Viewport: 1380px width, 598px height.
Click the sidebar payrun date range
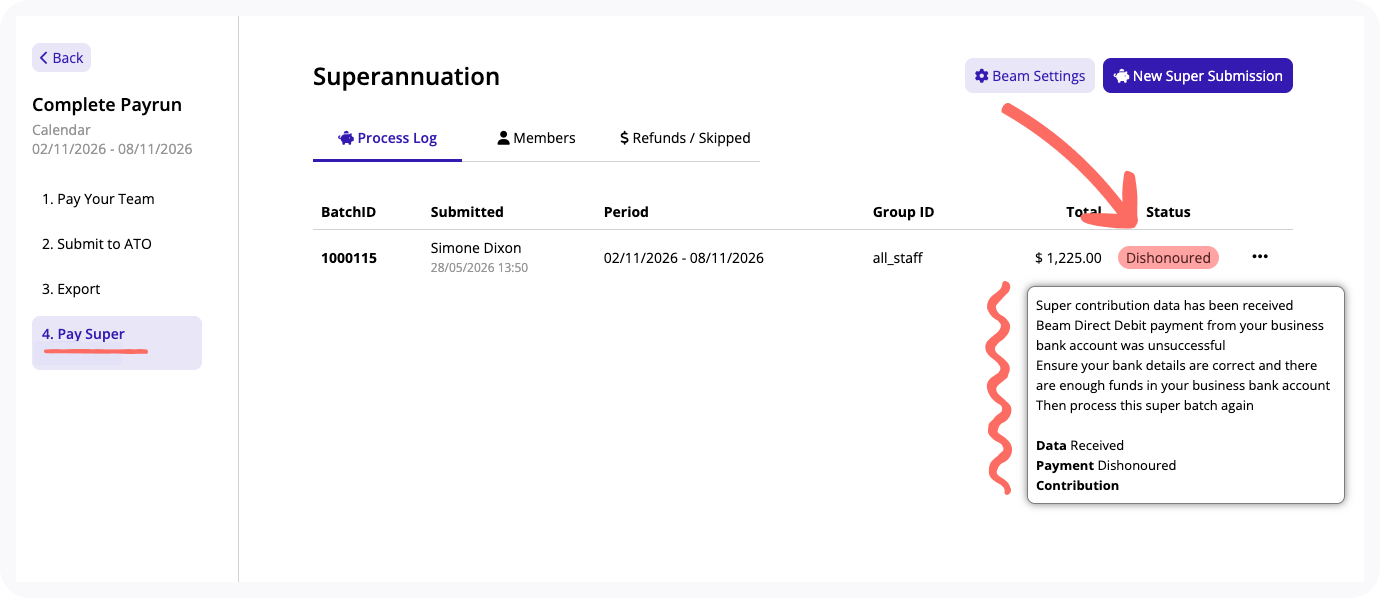[112, 149]
